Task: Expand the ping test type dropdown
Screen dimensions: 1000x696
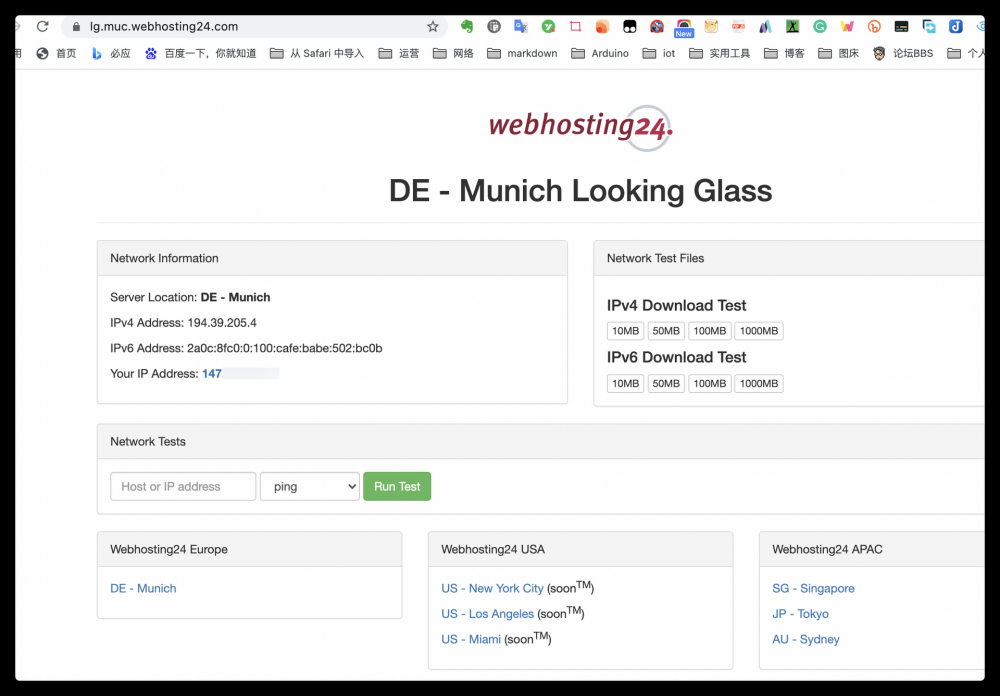Action: (309, 487)
